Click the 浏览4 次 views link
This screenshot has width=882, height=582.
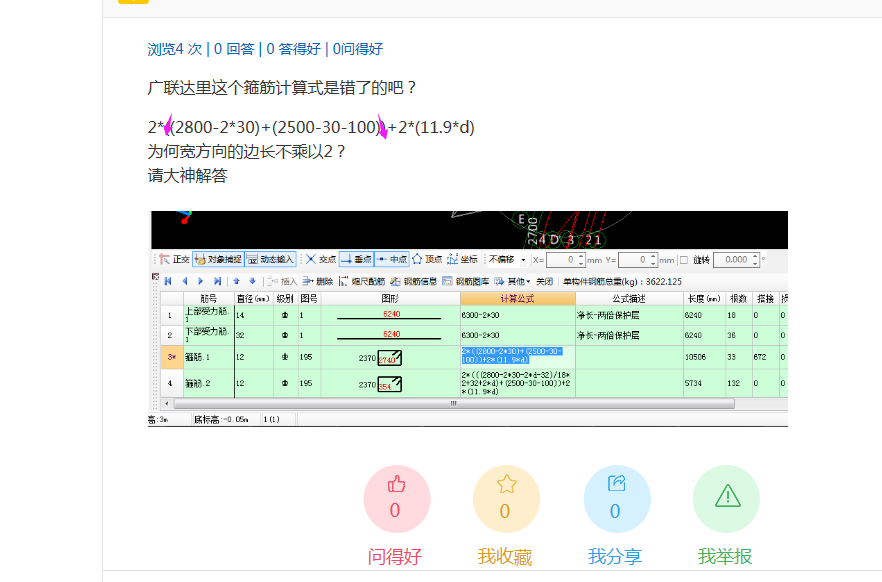pyautogui.click(x=174, y=49)
